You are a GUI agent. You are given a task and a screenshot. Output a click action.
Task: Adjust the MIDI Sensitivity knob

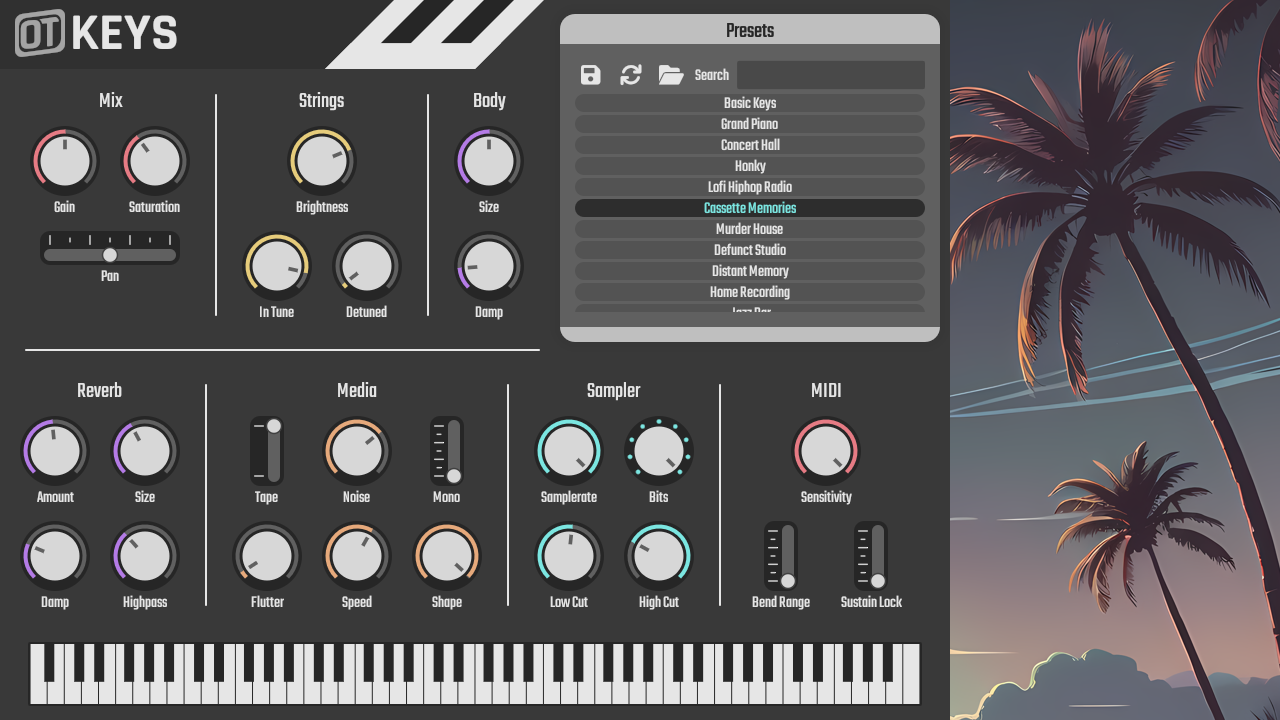826,451
